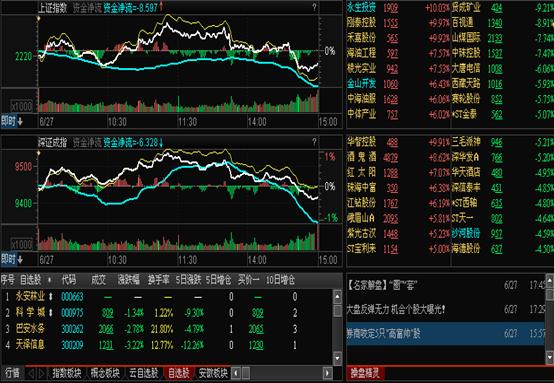Open gainer 刚泰控股 in Shanghai list
The width and height of the screenshot is (554, 383).
click(361, 22)
